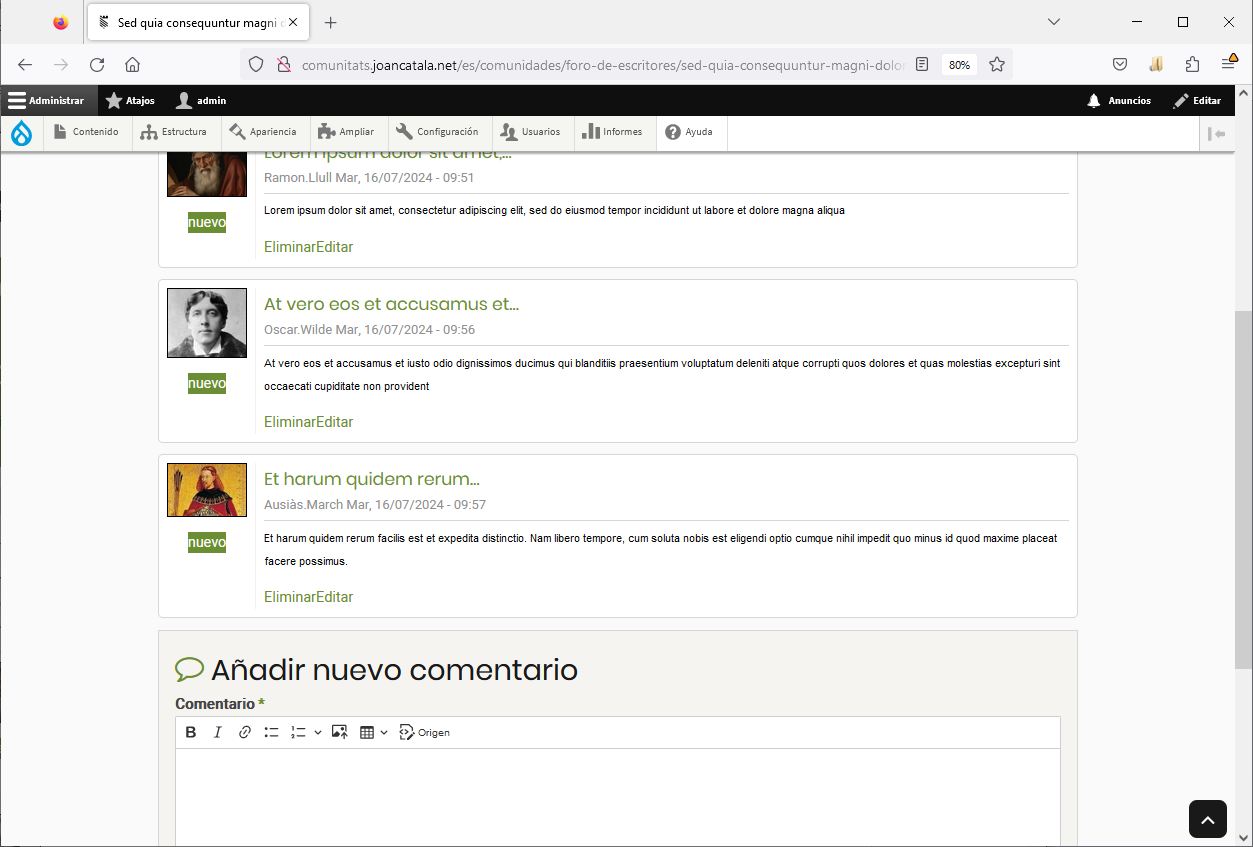Screen dimensions: 1253x847
Task: Open the Configuración admin menu
Action: click(437, 132)
